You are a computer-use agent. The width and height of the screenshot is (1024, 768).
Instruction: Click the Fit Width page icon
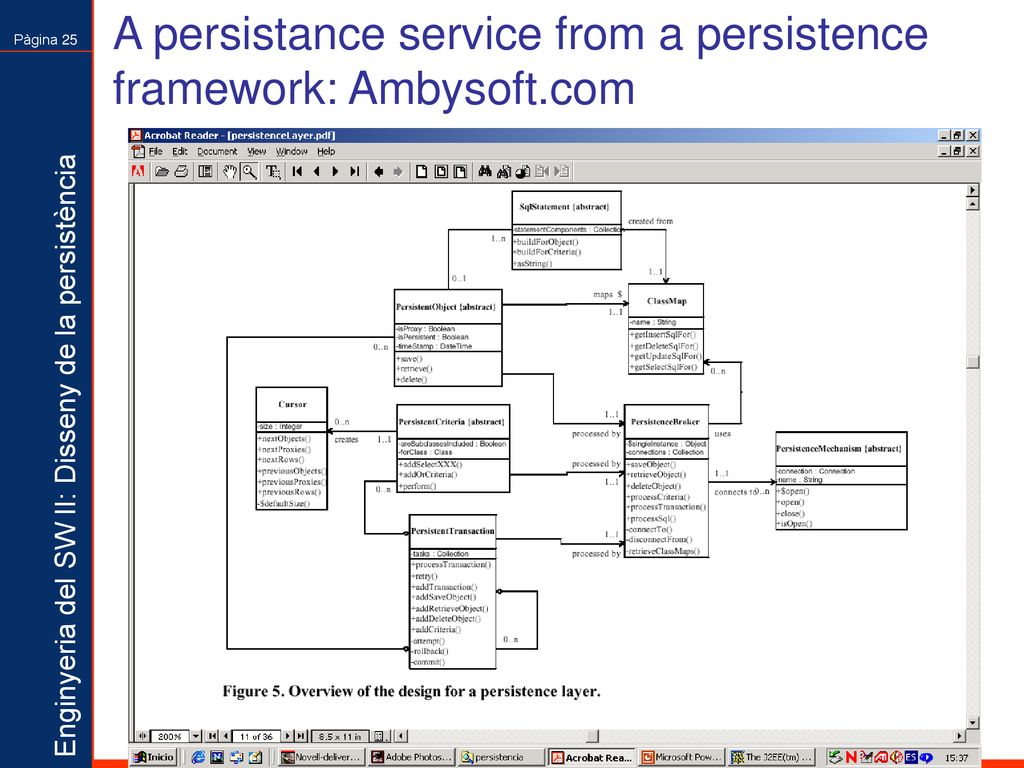tap(460, 172)
